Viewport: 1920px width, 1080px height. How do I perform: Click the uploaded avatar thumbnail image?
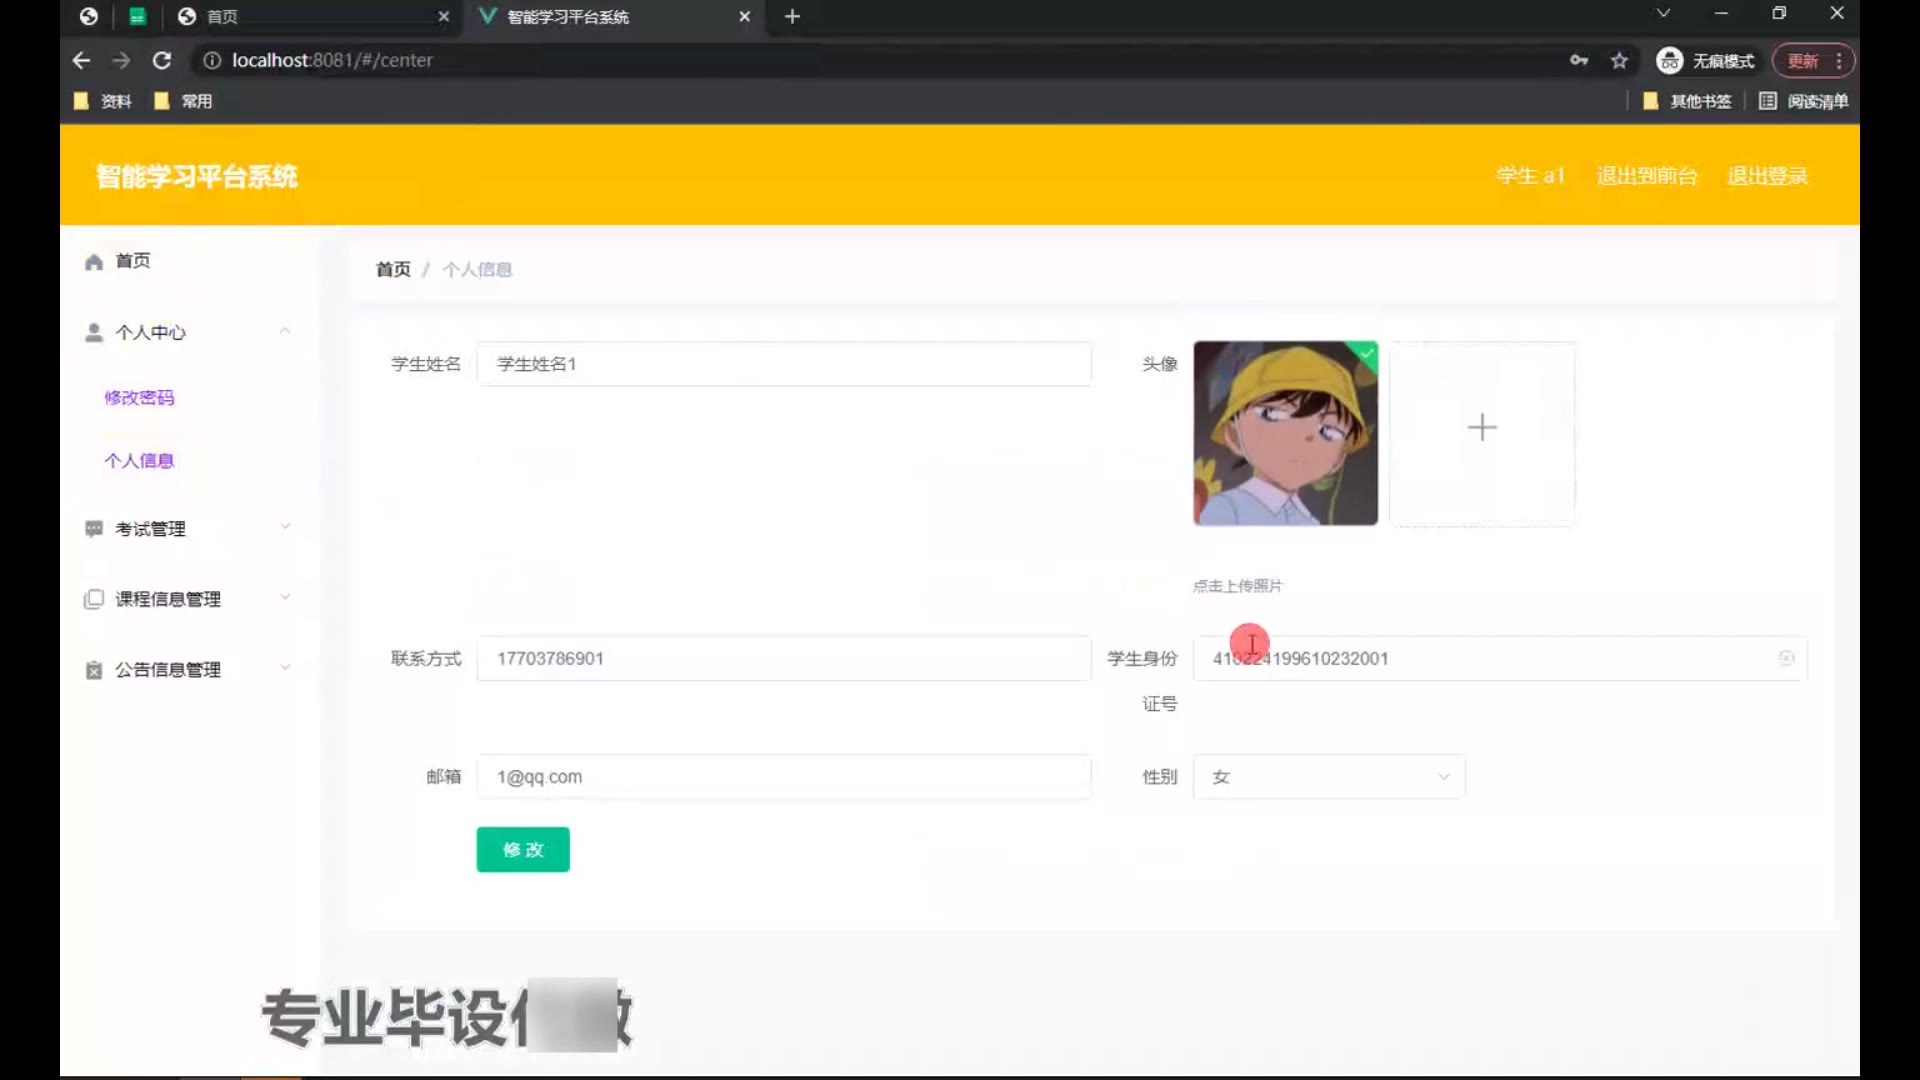coord(1285,433)
